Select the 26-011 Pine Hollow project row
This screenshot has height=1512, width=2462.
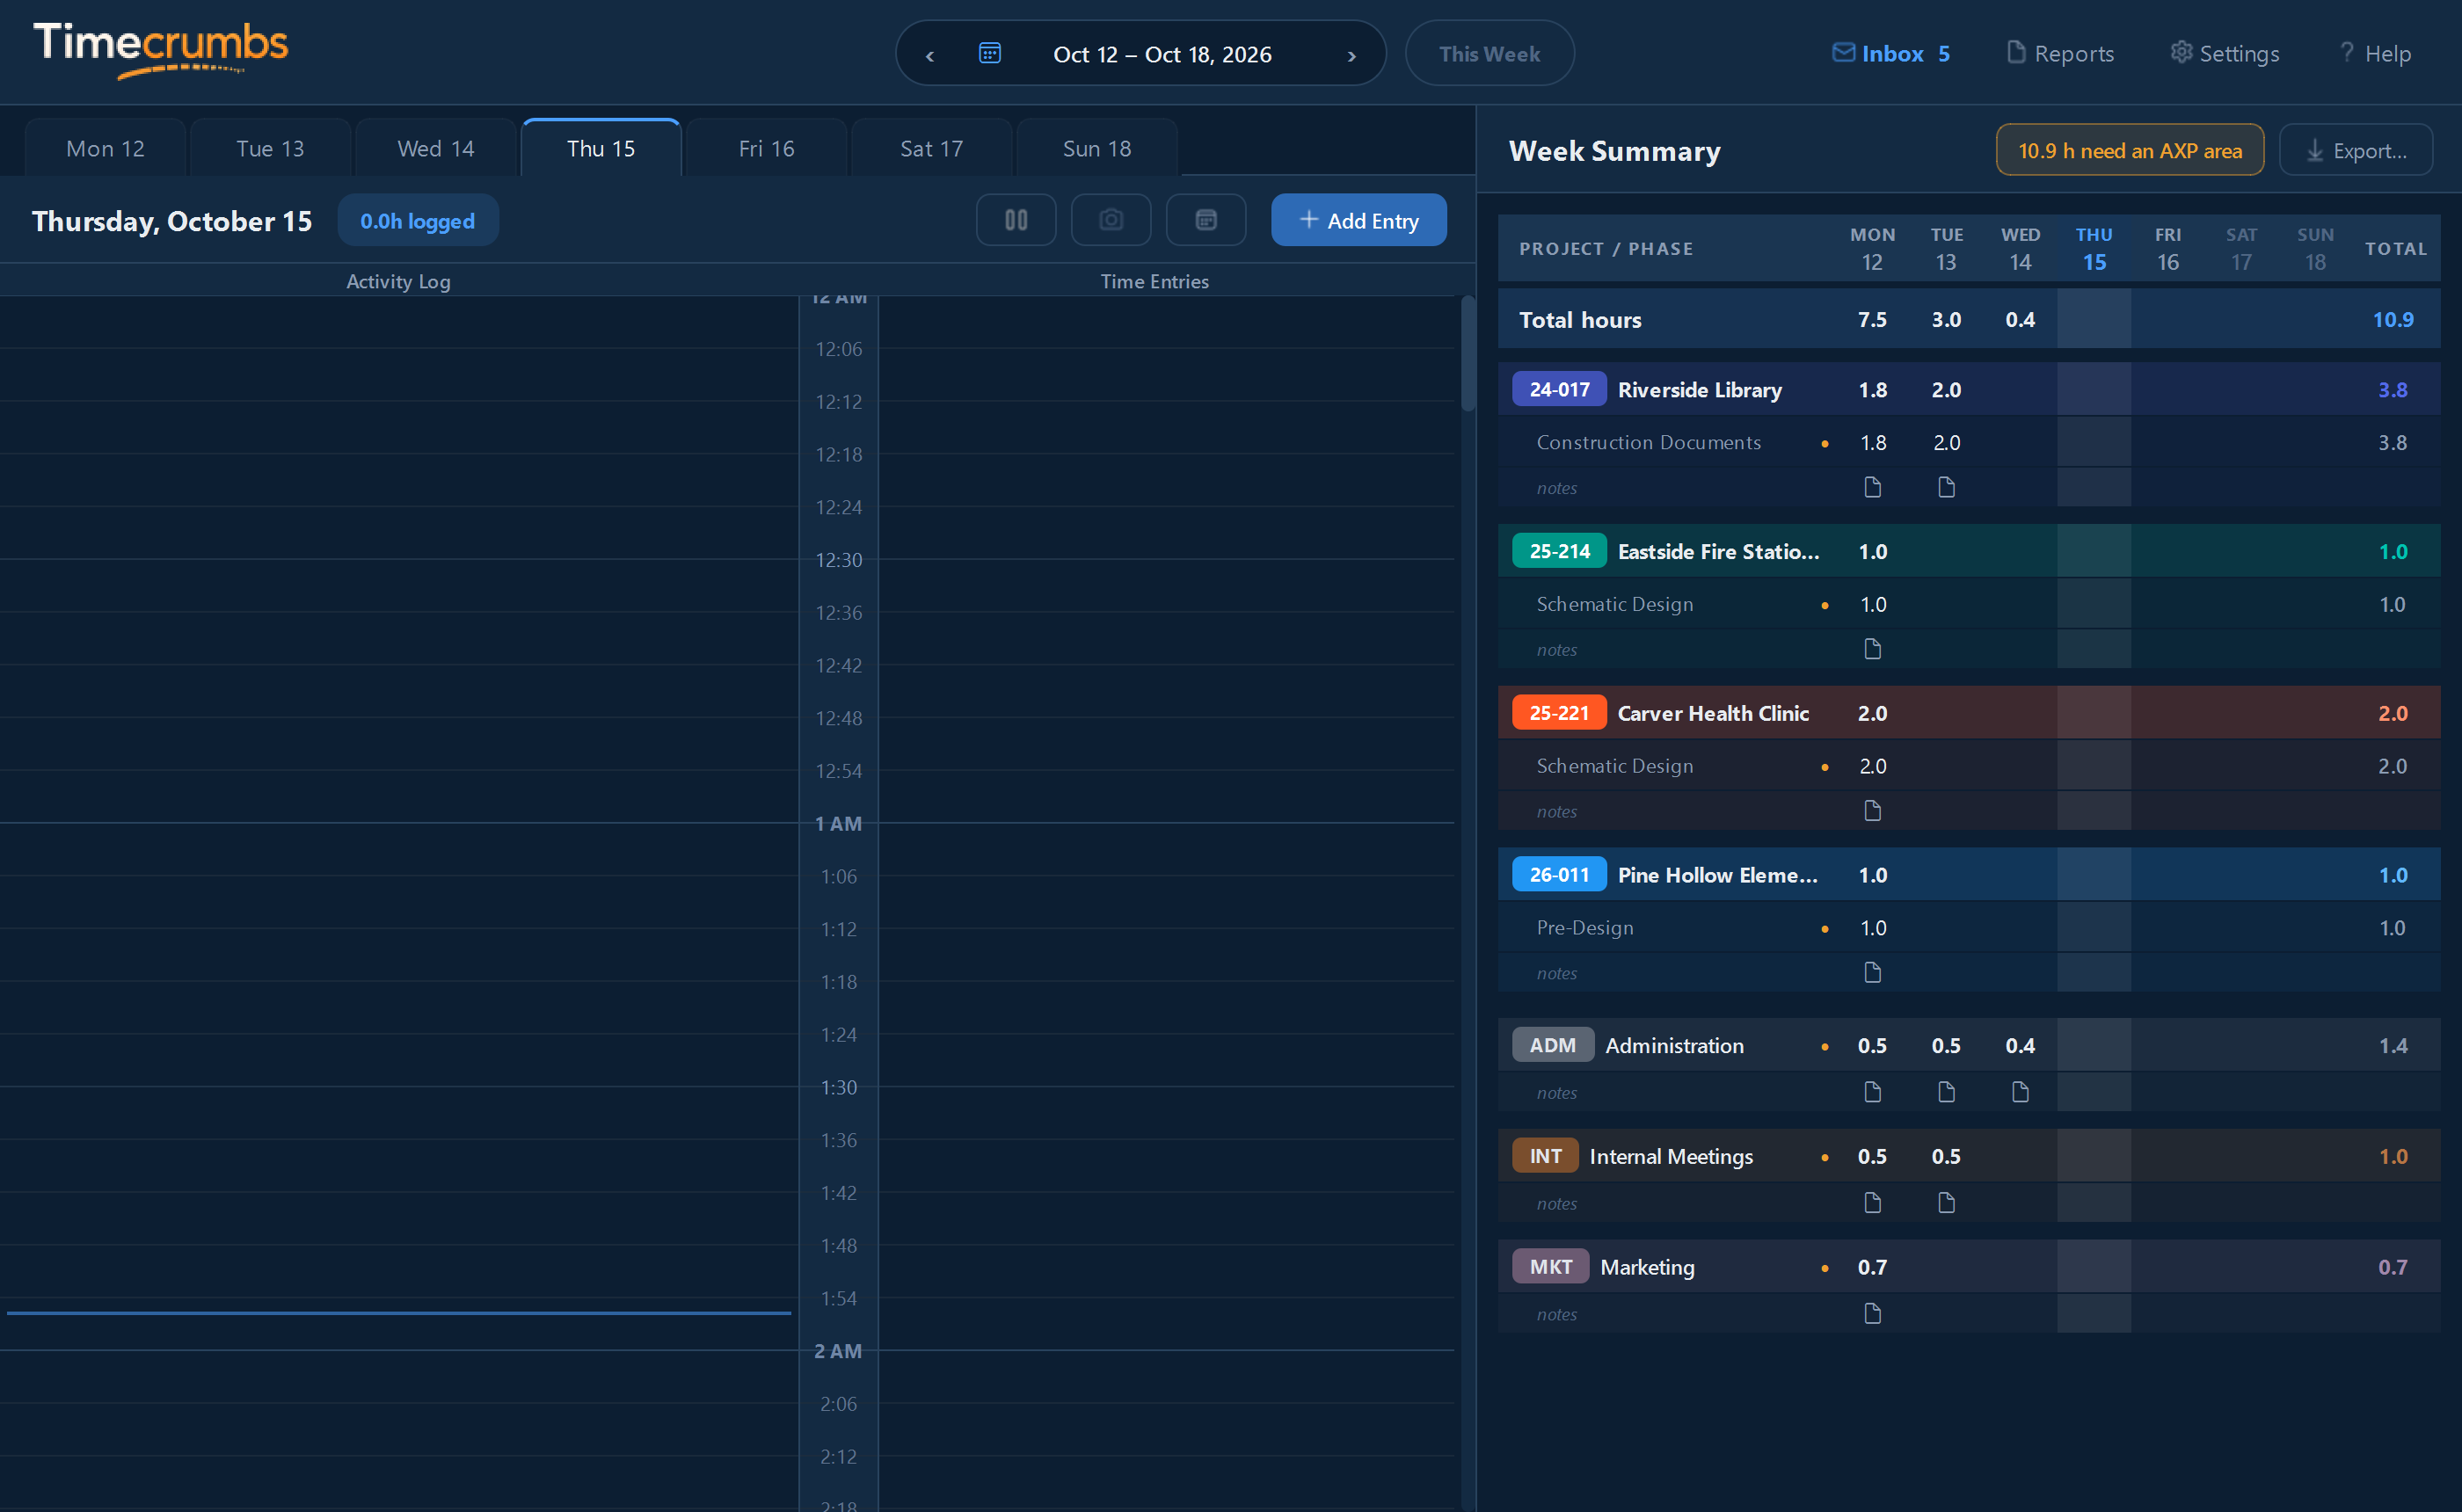pyautogui.click(x=1969, y=875)
